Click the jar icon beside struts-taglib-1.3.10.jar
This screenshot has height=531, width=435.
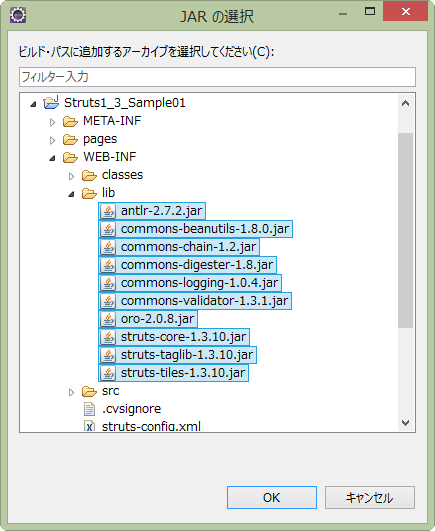[x=108, y=355]
